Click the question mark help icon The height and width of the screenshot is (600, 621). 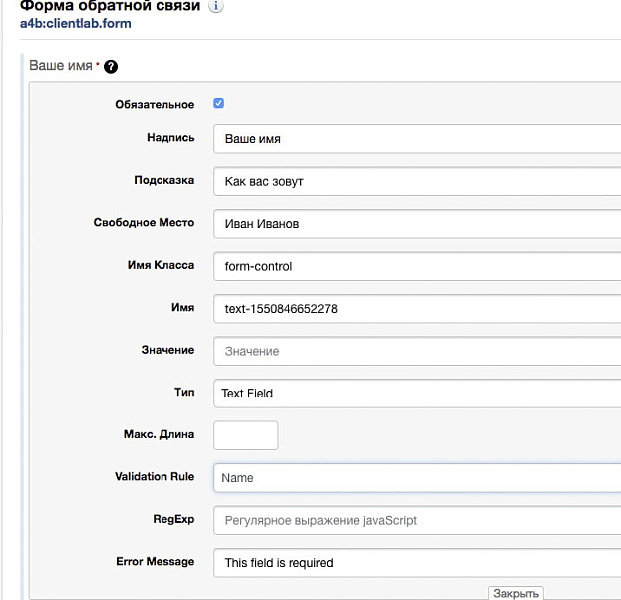(111, 67)
